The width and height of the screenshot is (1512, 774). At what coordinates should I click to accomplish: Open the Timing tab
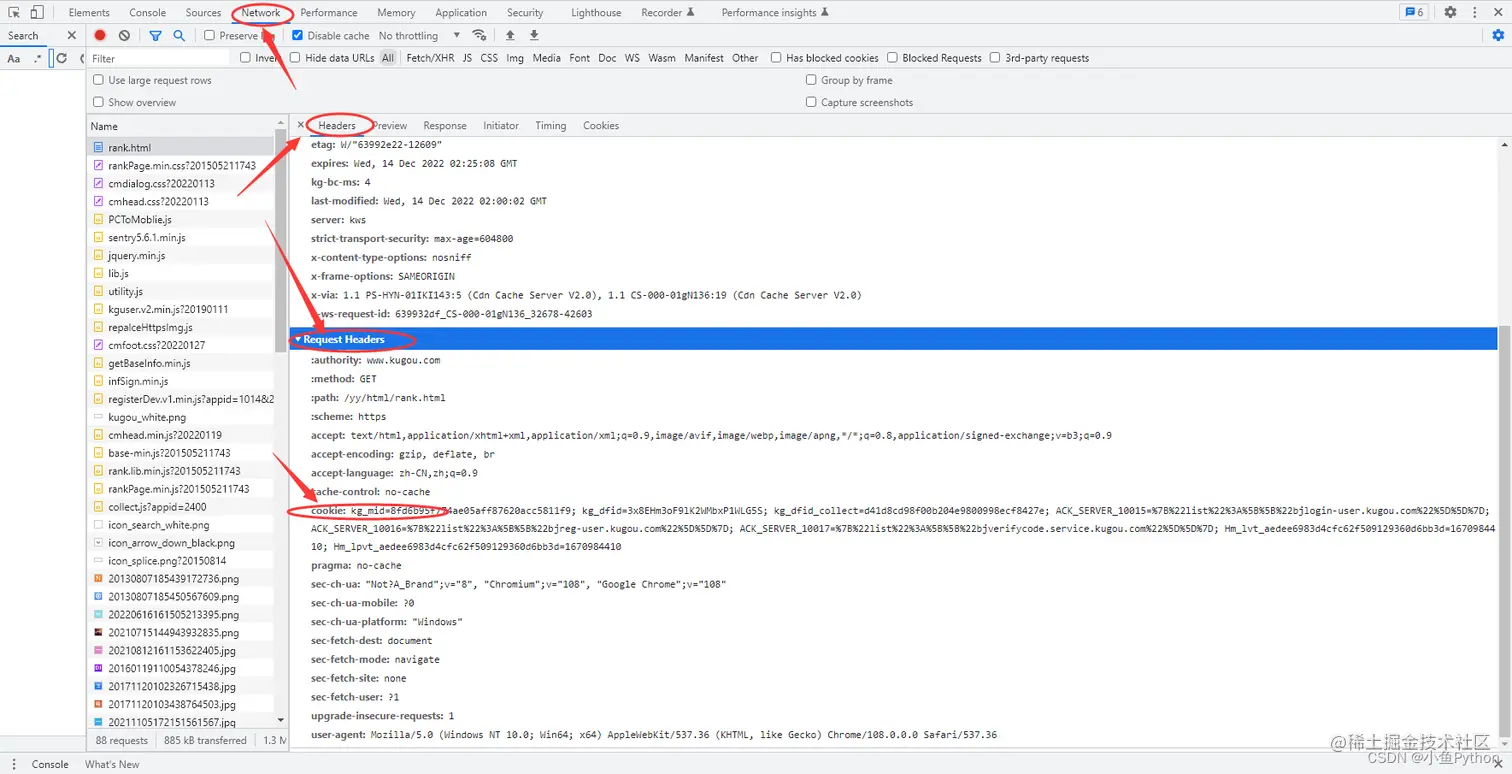click(550, 125)
